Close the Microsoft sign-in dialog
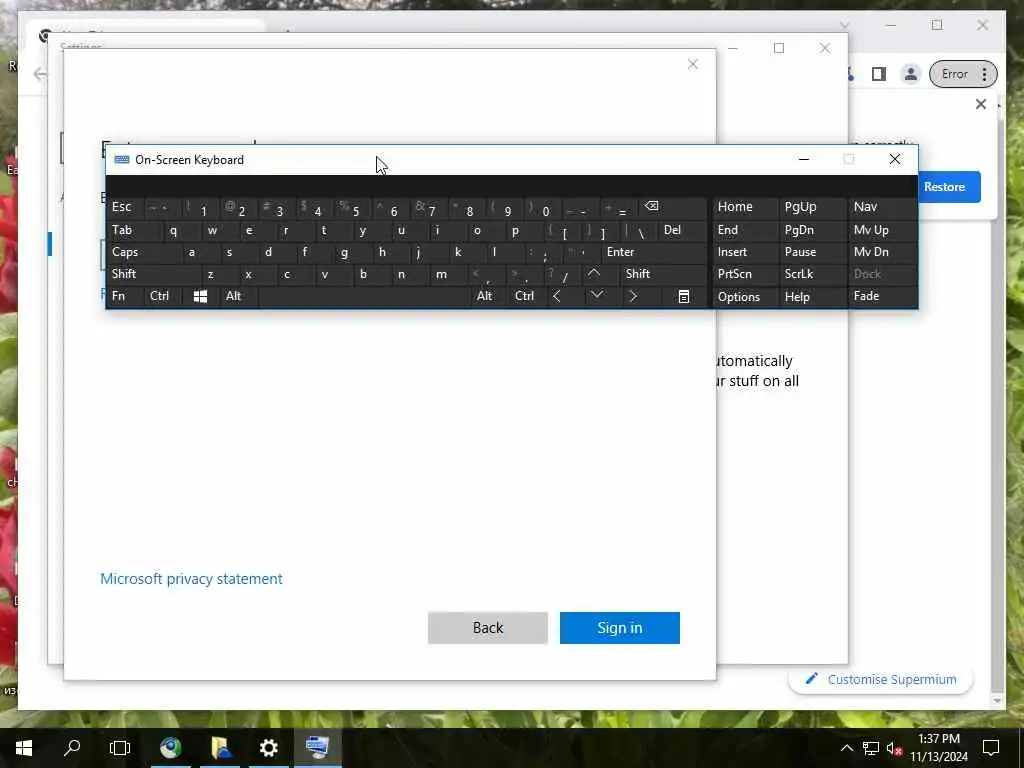The height and width of the screenshot is (768, 1024). coord(693,64)
